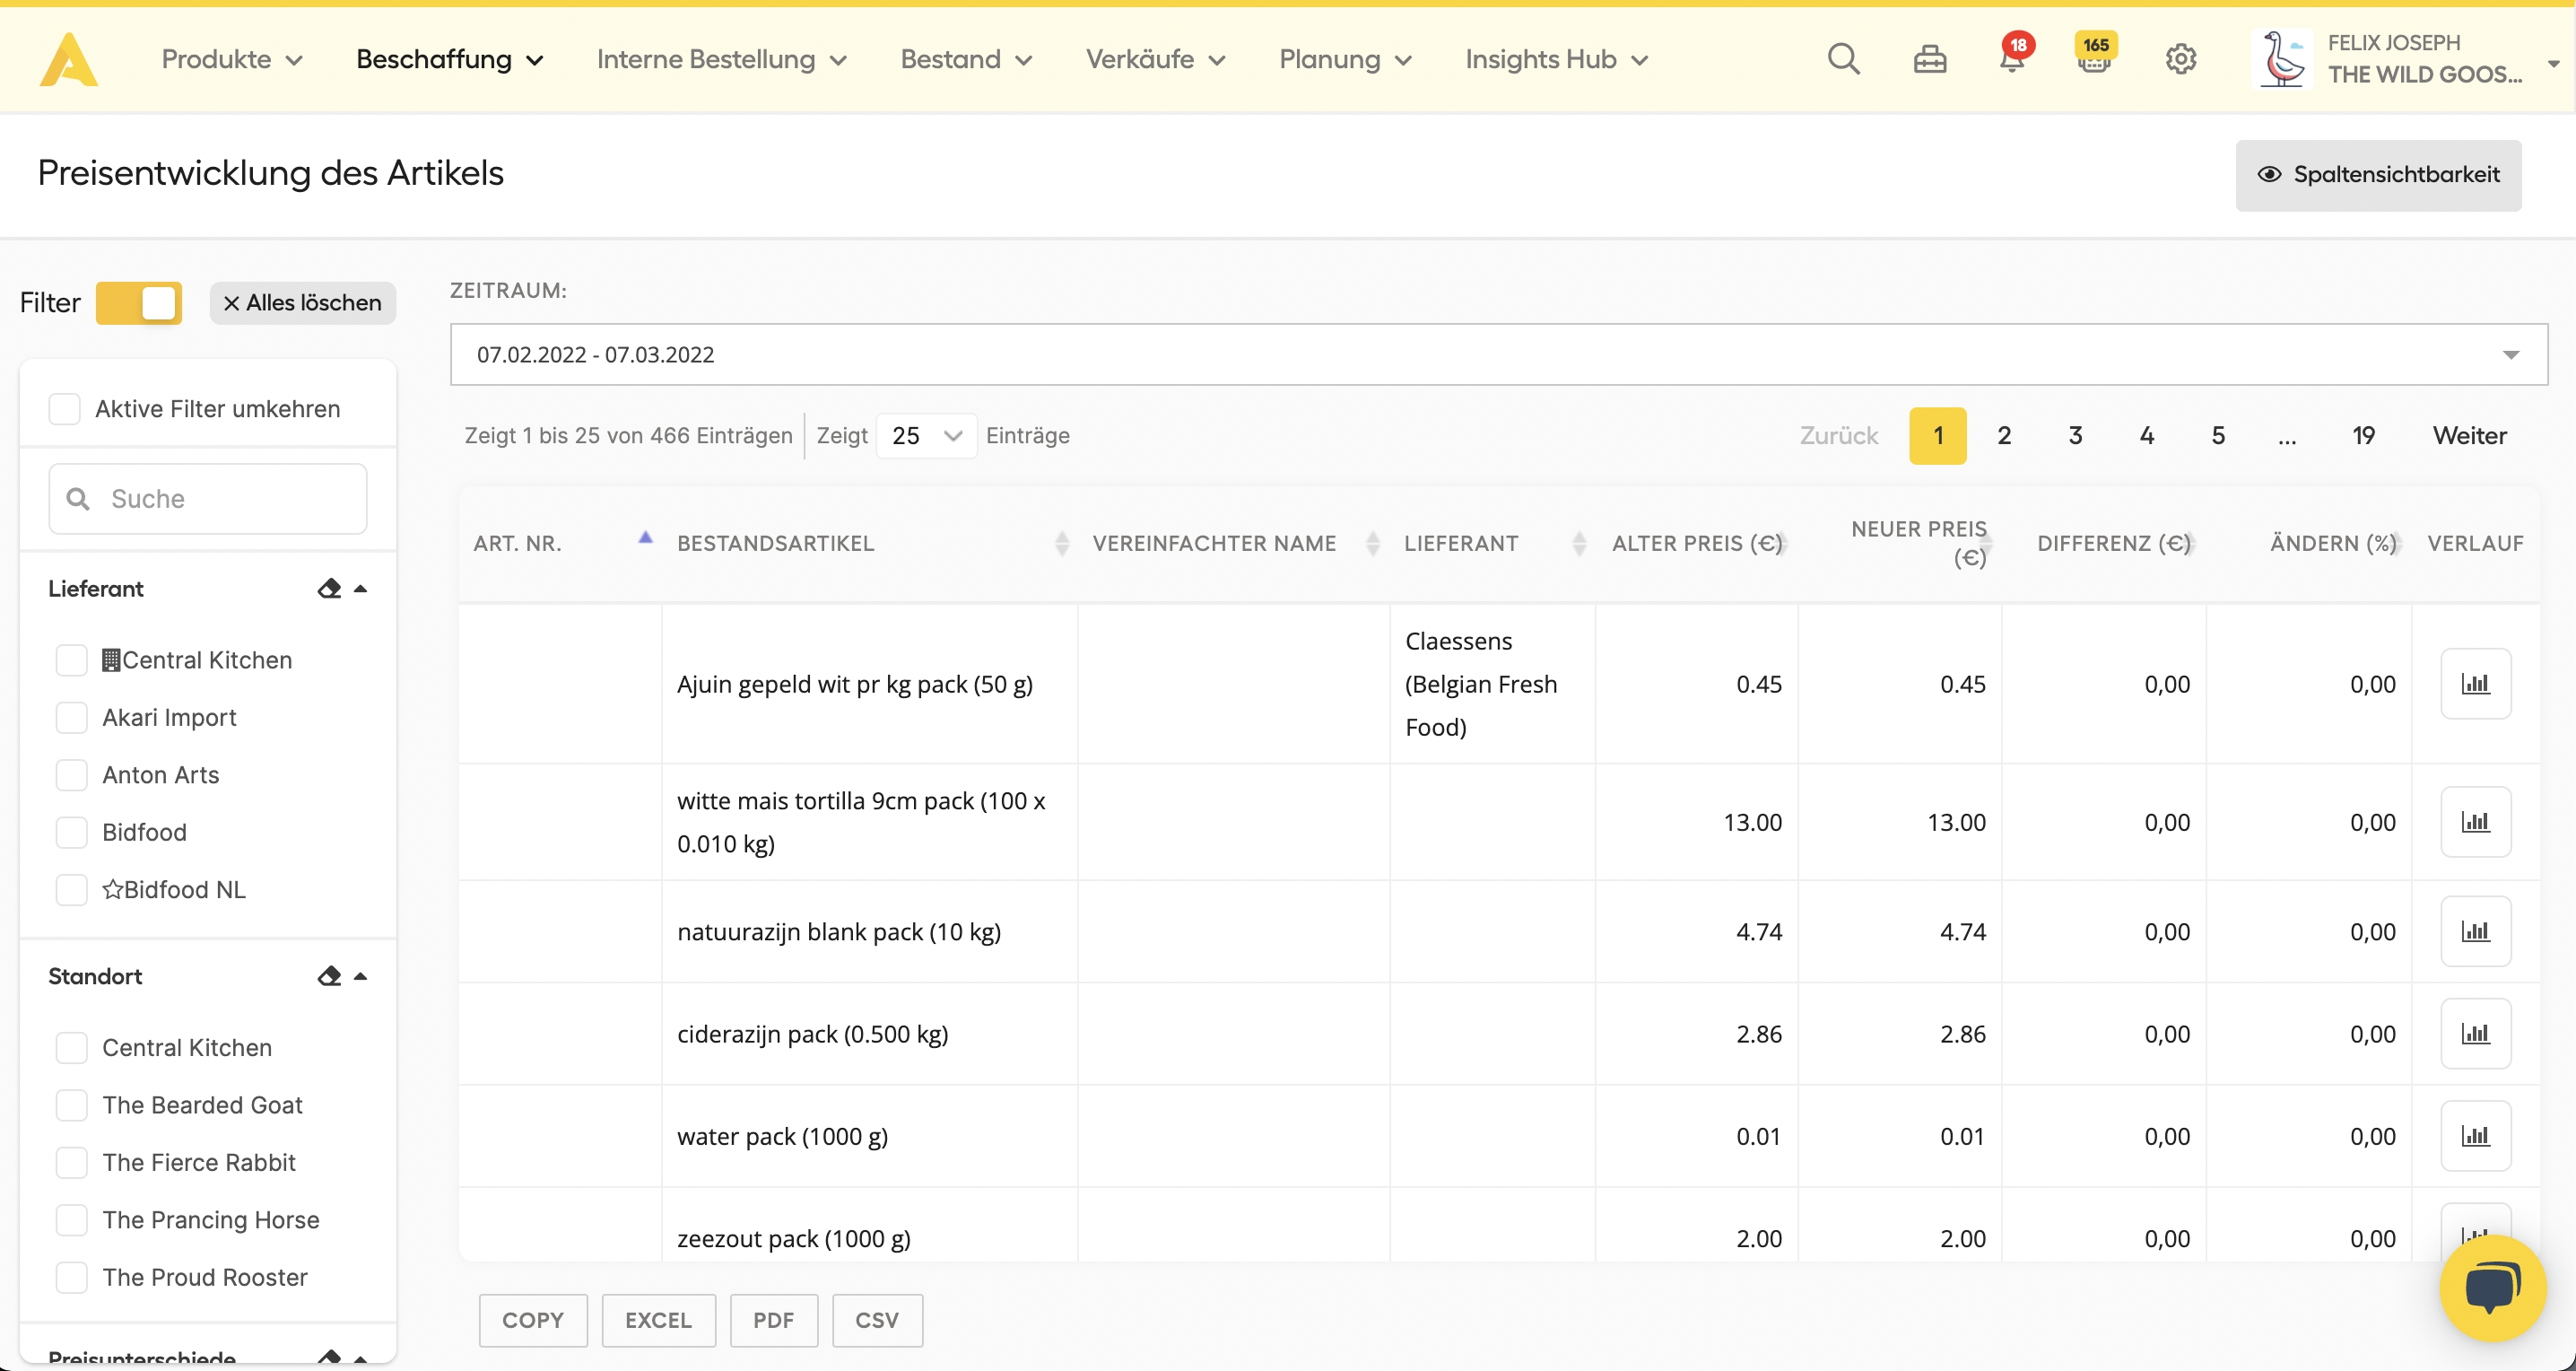
Task: Open the settings gear icon
Action: pyautogui.click(x=2181, y=60)
